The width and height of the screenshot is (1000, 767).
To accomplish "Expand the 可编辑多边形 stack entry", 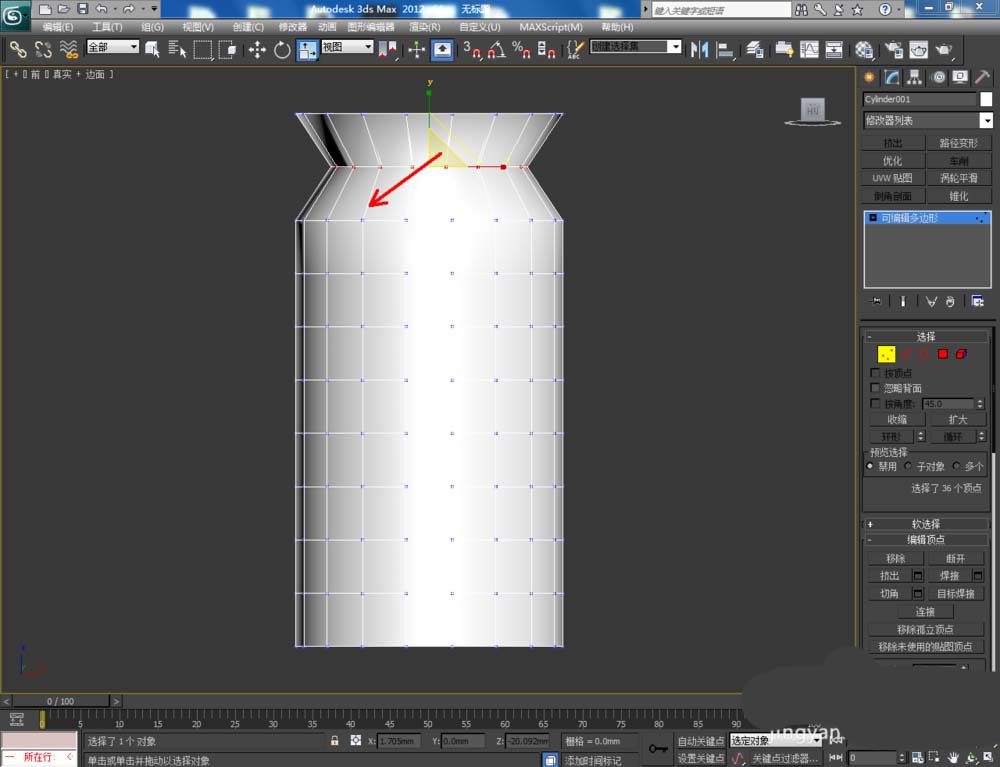I will coord(873,218).
